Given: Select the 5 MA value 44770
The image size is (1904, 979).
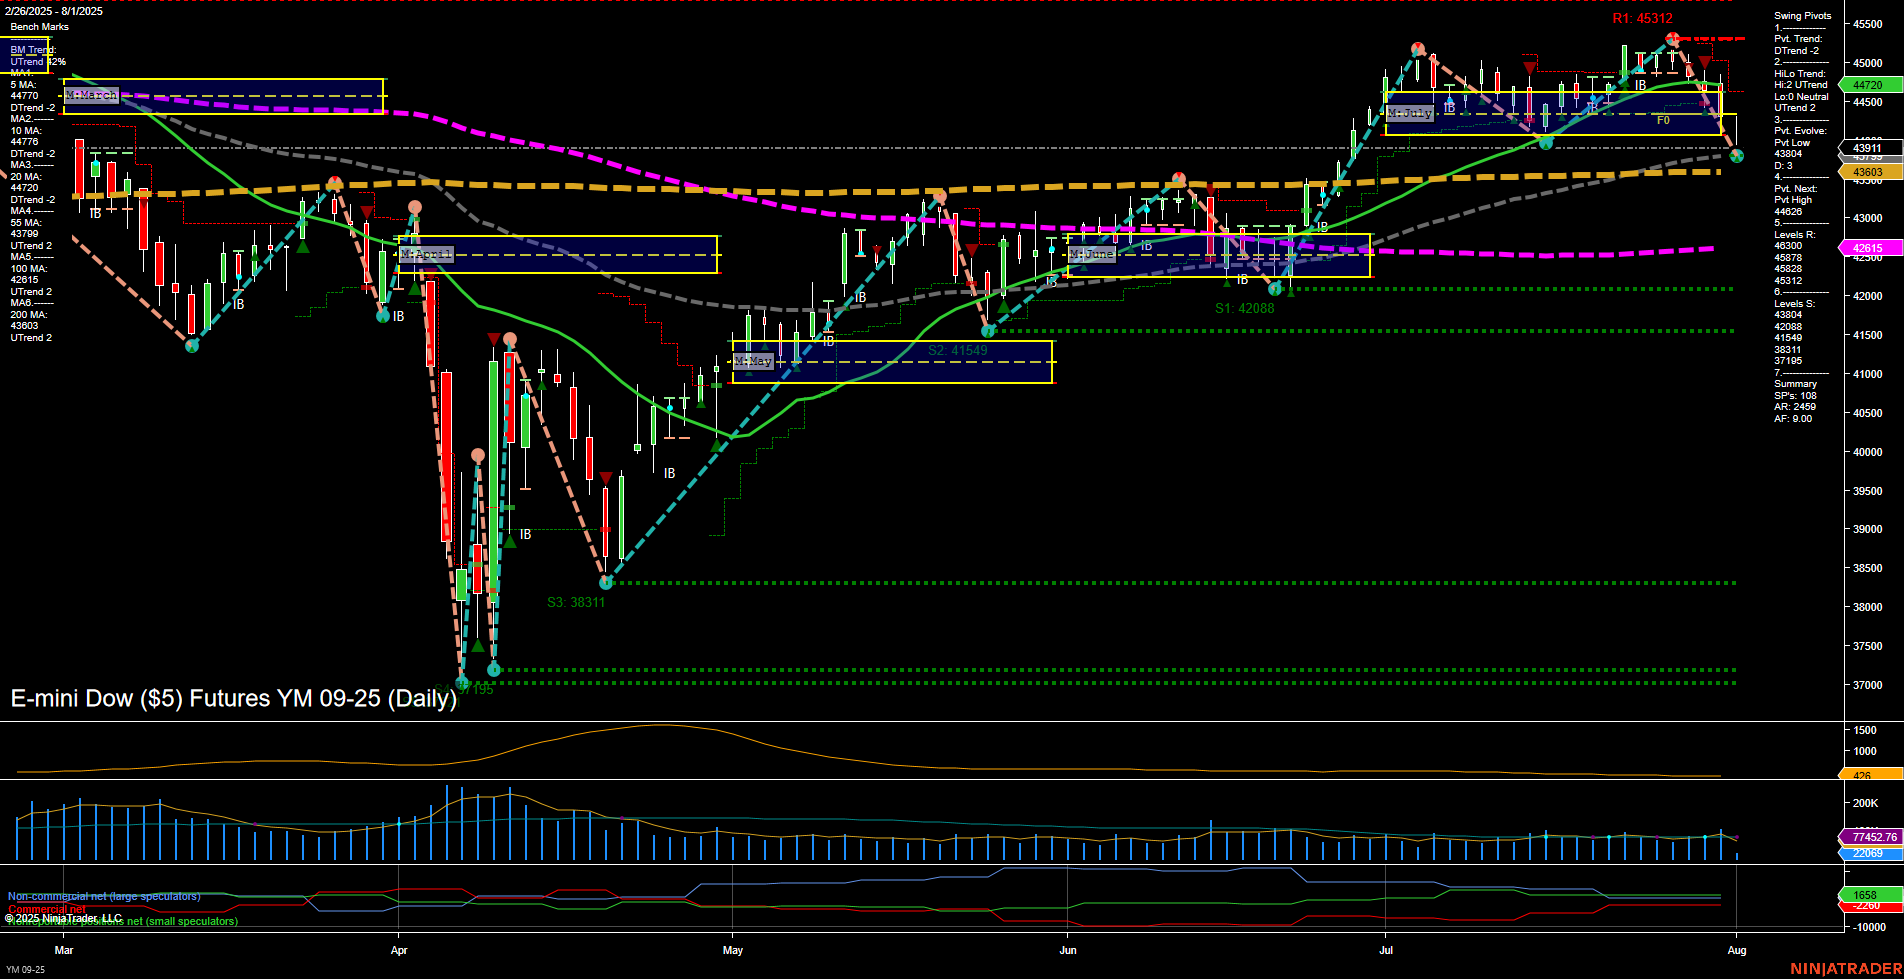Looking at the screenshot, I should click(x=25, y=96).
